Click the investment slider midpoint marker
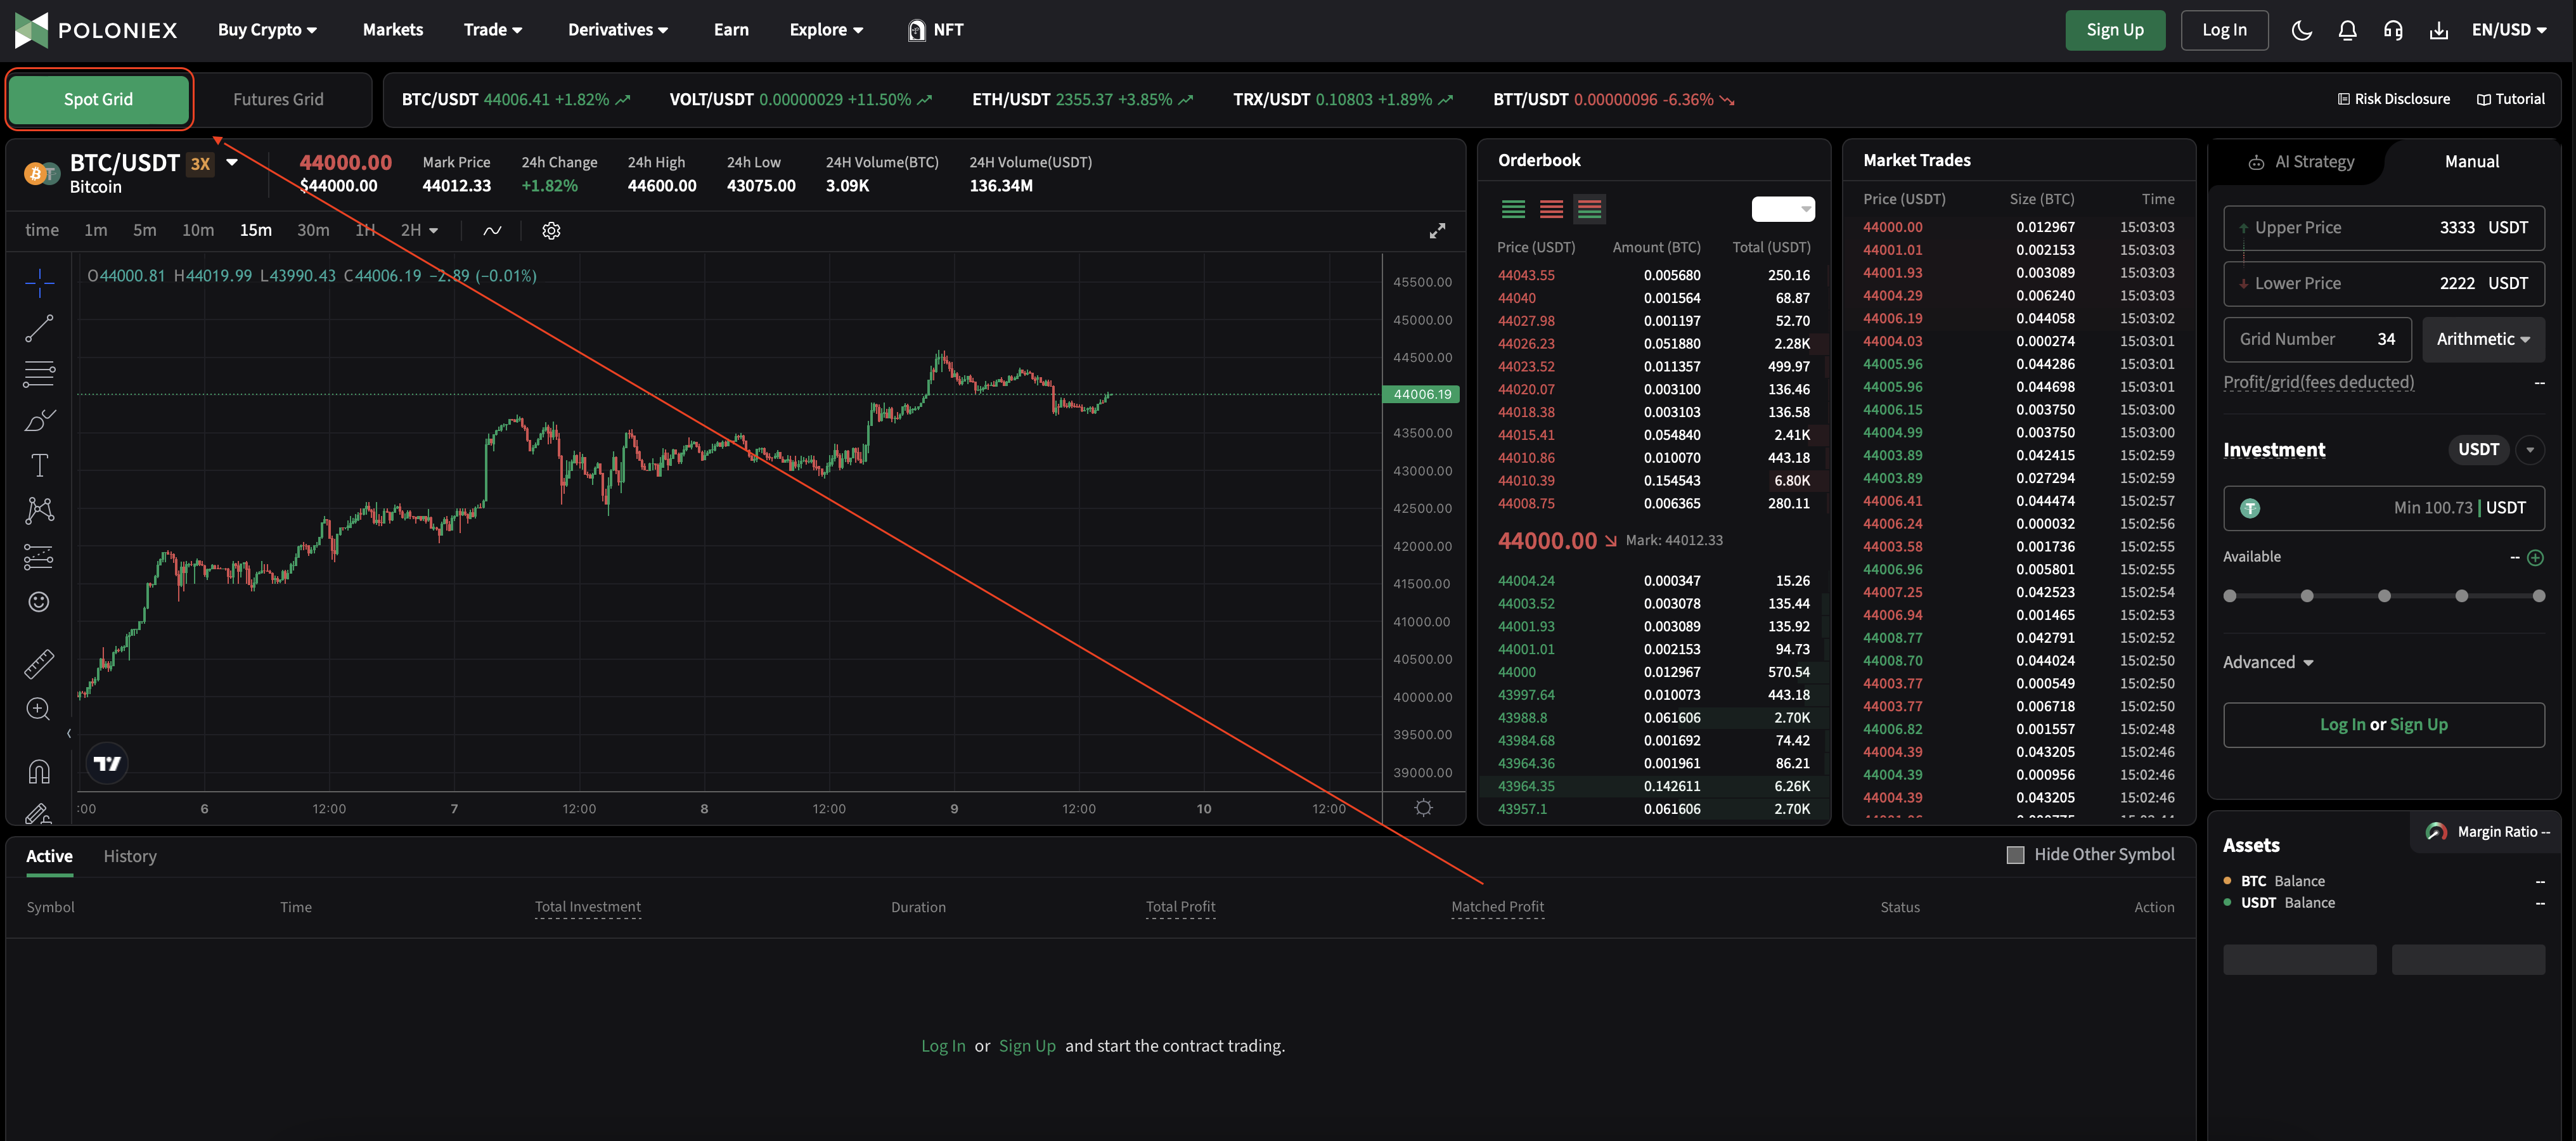This screenshot has width=2576, height=1141. [2384, 596]
